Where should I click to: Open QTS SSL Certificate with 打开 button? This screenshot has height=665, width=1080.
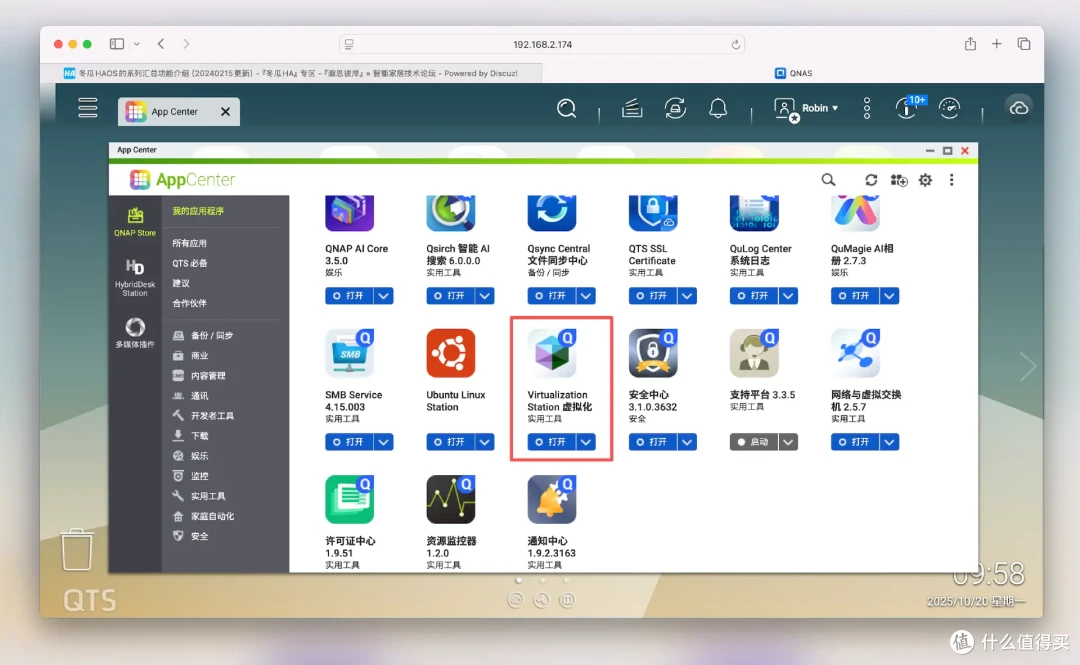click(653, 296)
